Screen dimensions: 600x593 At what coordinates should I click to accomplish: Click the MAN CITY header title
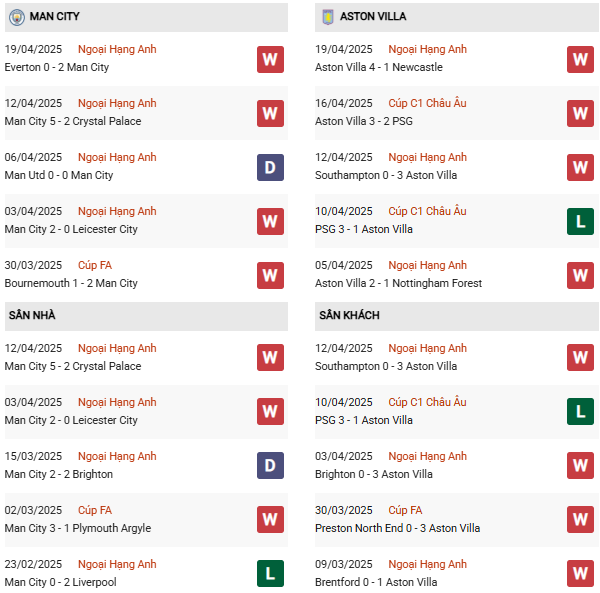click(55, 17)
